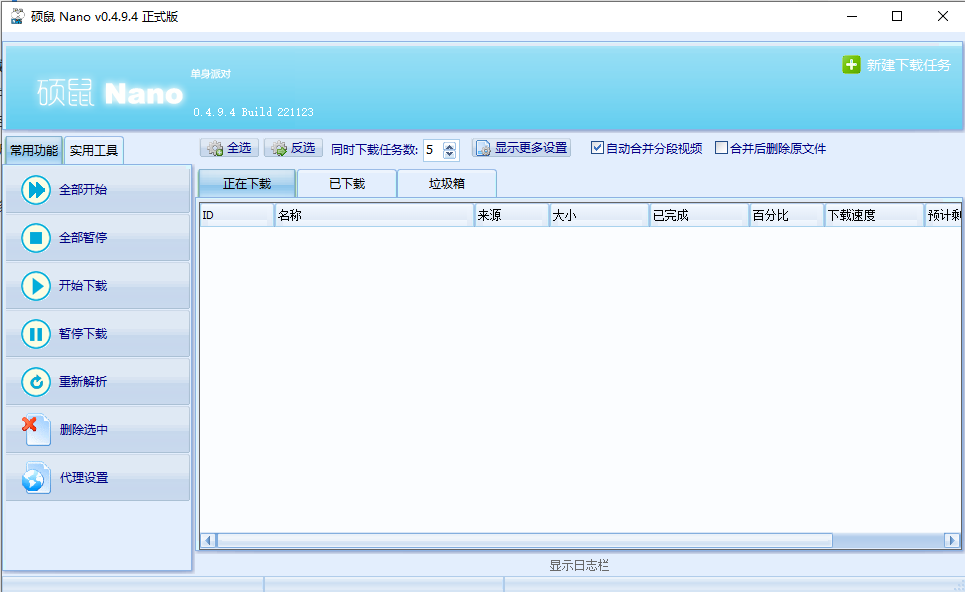The image size is (965, 592).
Task: Click the app icon in the title bar
Action: point(17,17)
